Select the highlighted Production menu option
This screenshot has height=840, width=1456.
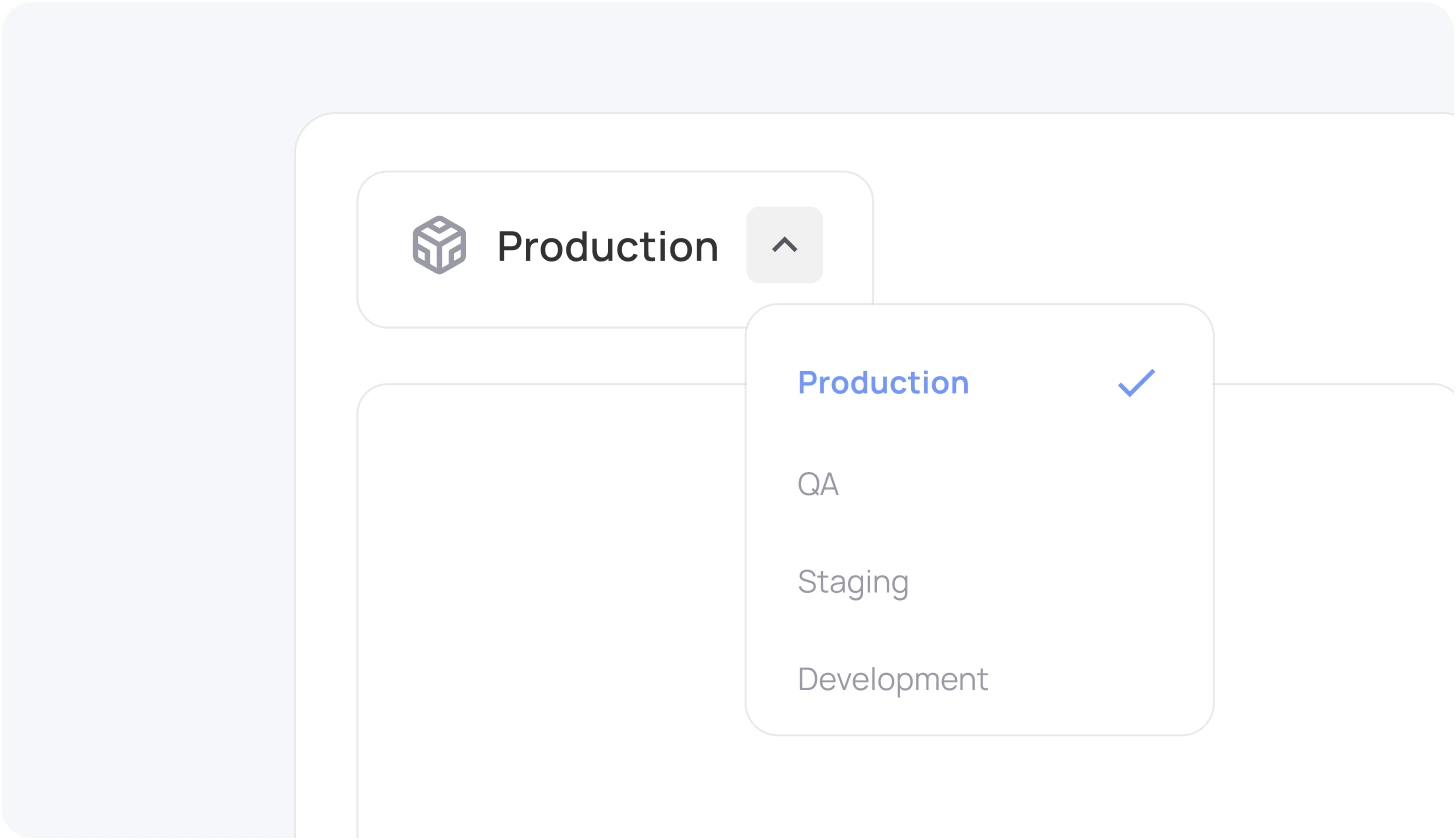point(883,383)
